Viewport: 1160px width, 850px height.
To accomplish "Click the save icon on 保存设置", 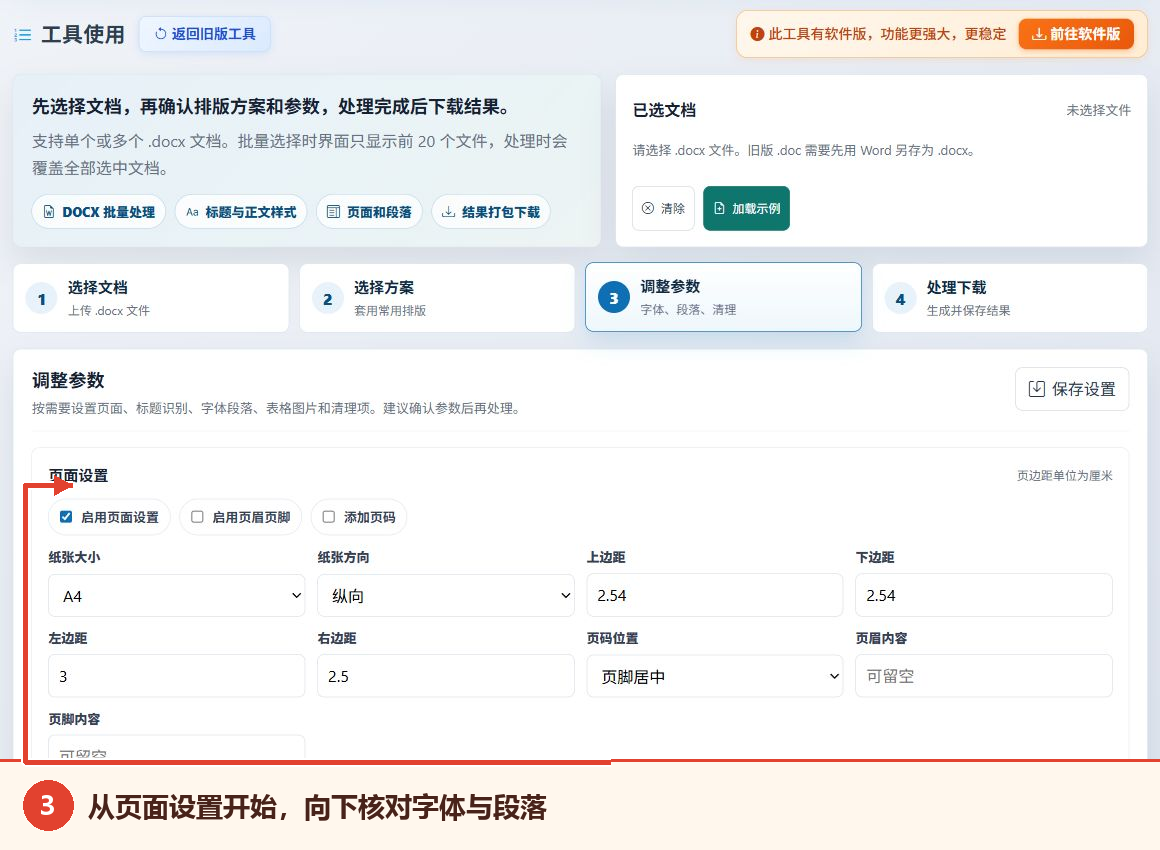I will (x=1037, y=389).
